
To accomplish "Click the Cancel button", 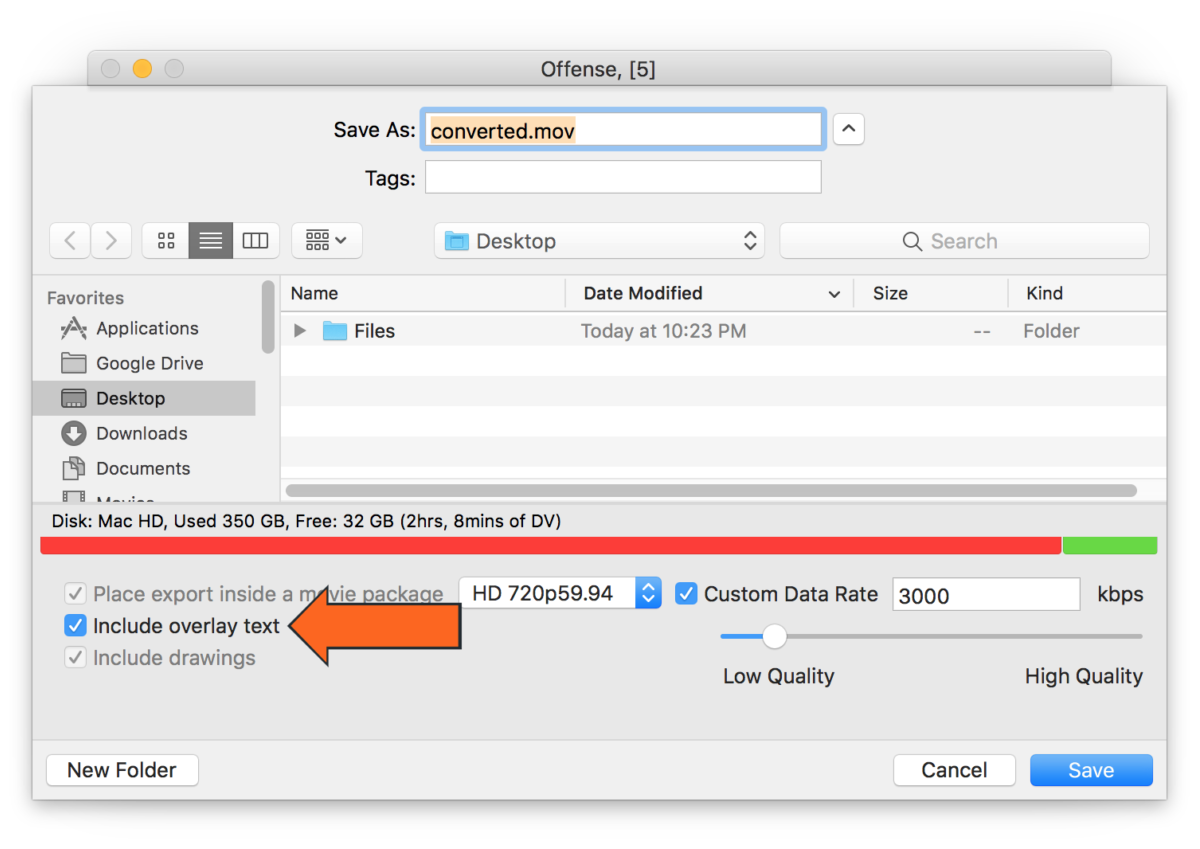I will click(x=954, y=770).
